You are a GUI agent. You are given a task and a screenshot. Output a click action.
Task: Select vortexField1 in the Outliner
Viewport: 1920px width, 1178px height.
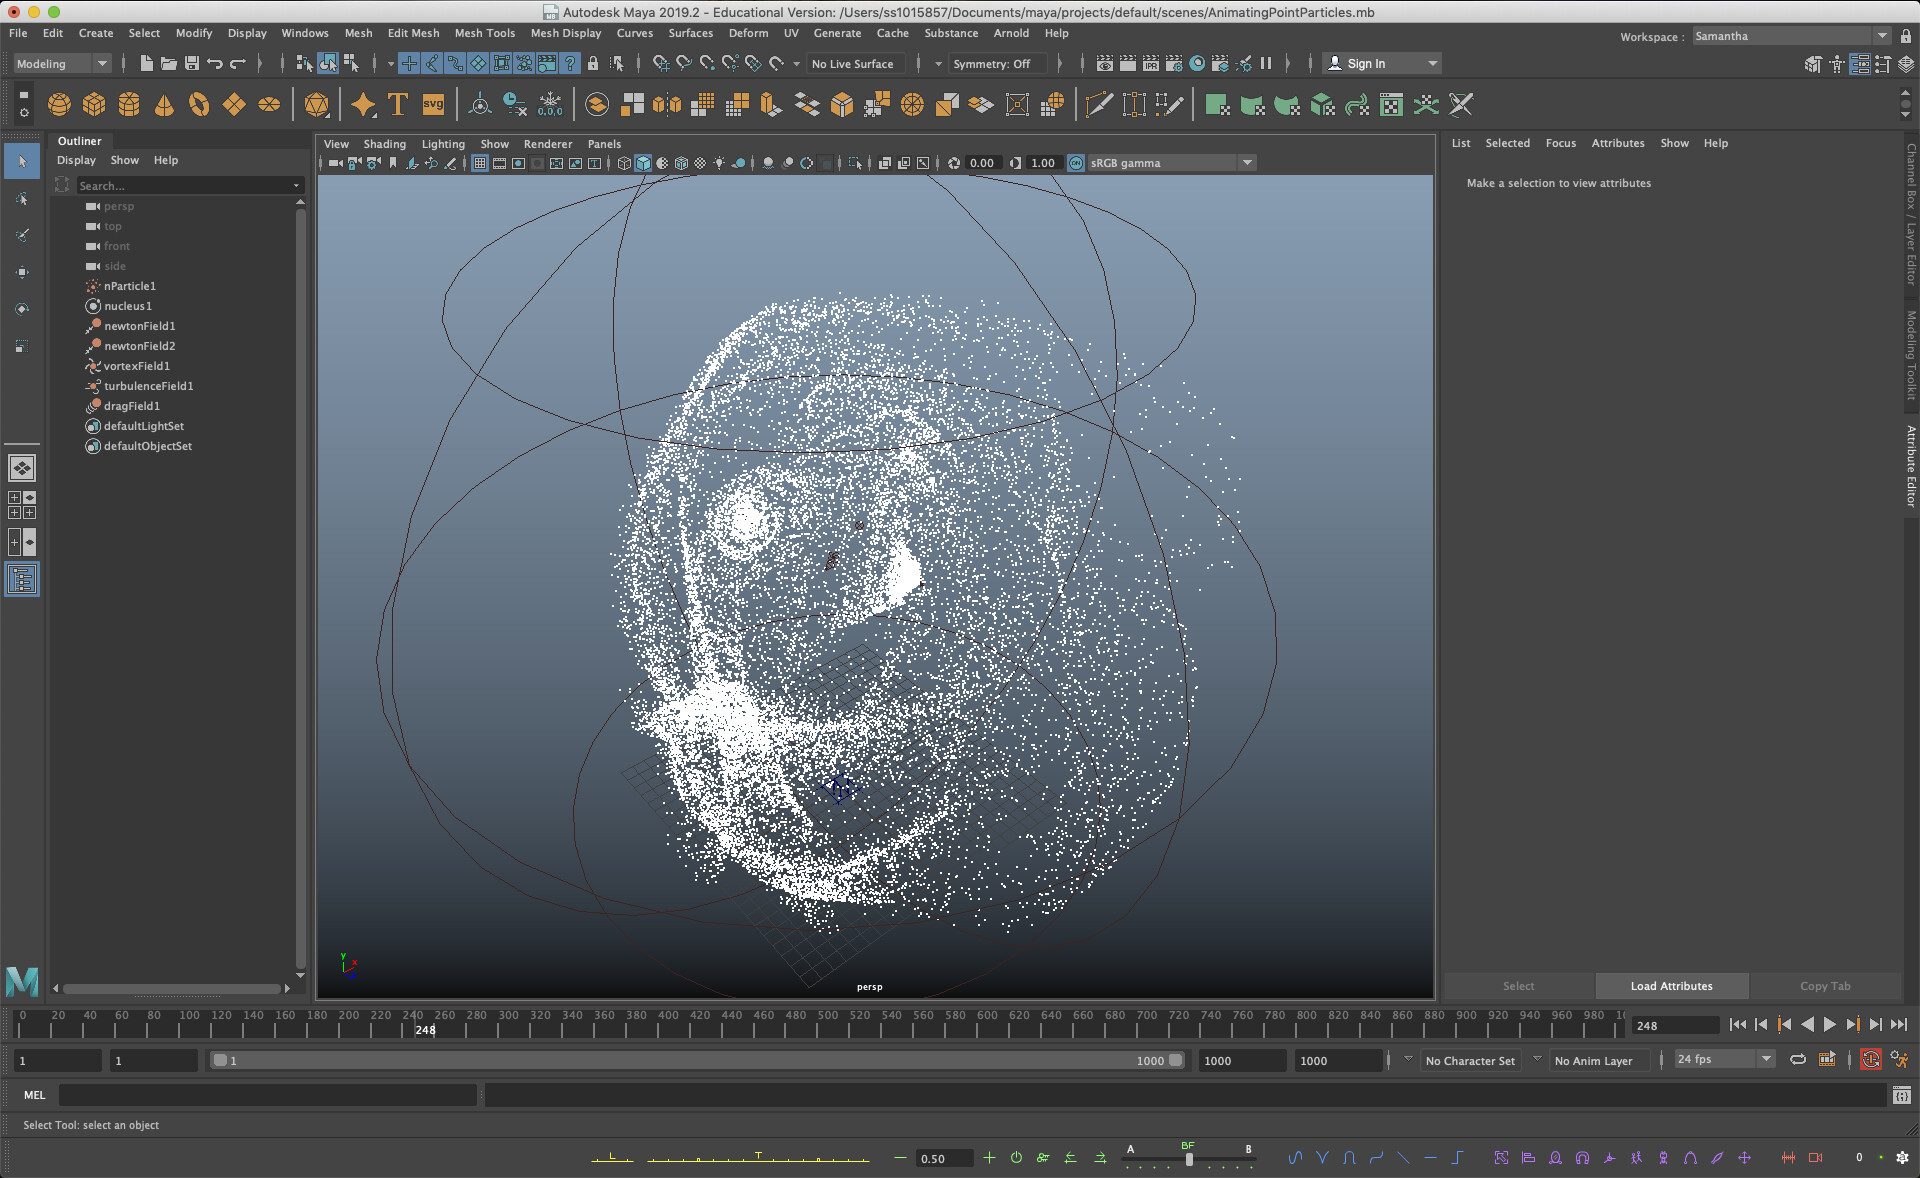click(x=137, y=366)
